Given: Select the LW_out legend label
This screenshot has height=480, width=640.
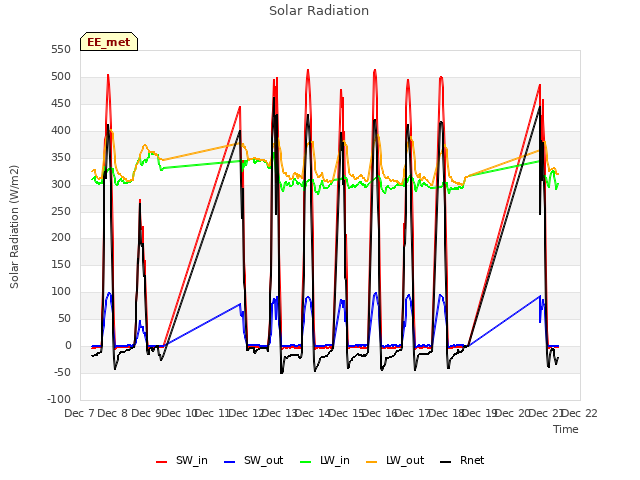Looking at the screenshot, I should (x=405, y=460).
